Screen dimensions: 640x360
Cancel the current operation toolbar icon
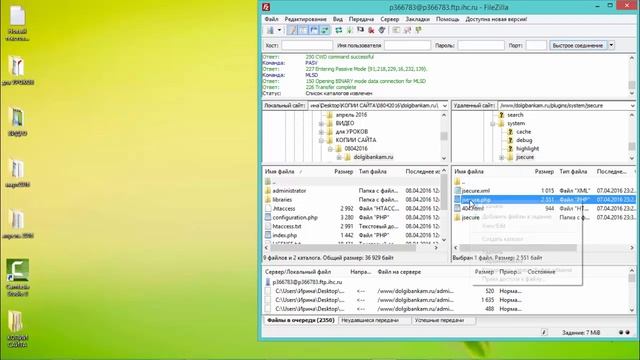(360, 30)
